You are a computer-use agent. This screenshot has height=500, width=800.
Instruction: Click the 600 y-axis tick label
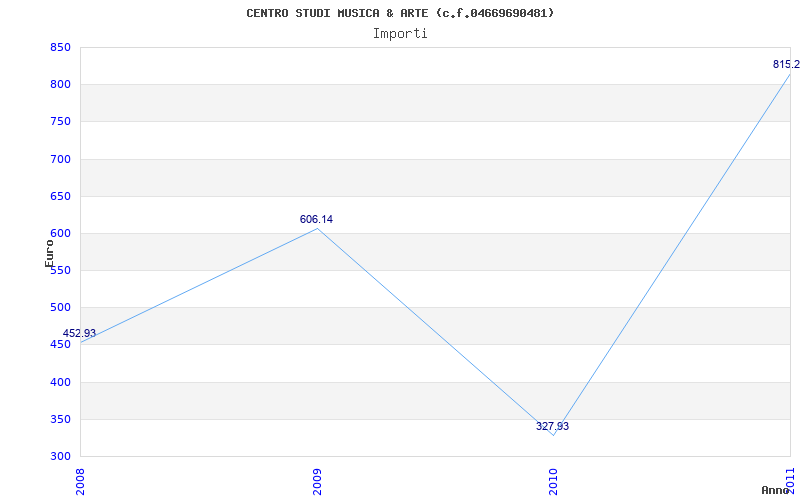click(60, 234)
